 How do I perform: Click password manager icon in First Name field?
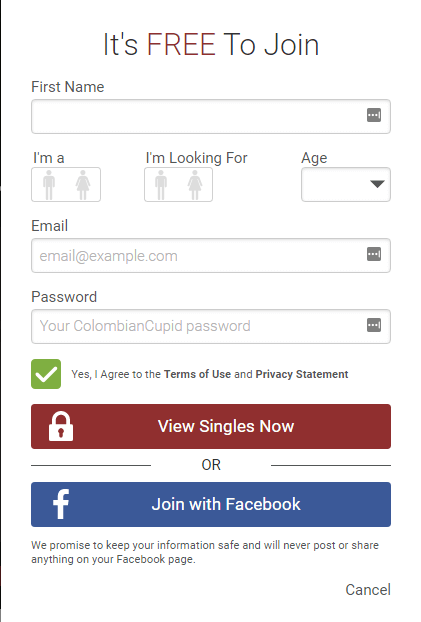(374, 115)
